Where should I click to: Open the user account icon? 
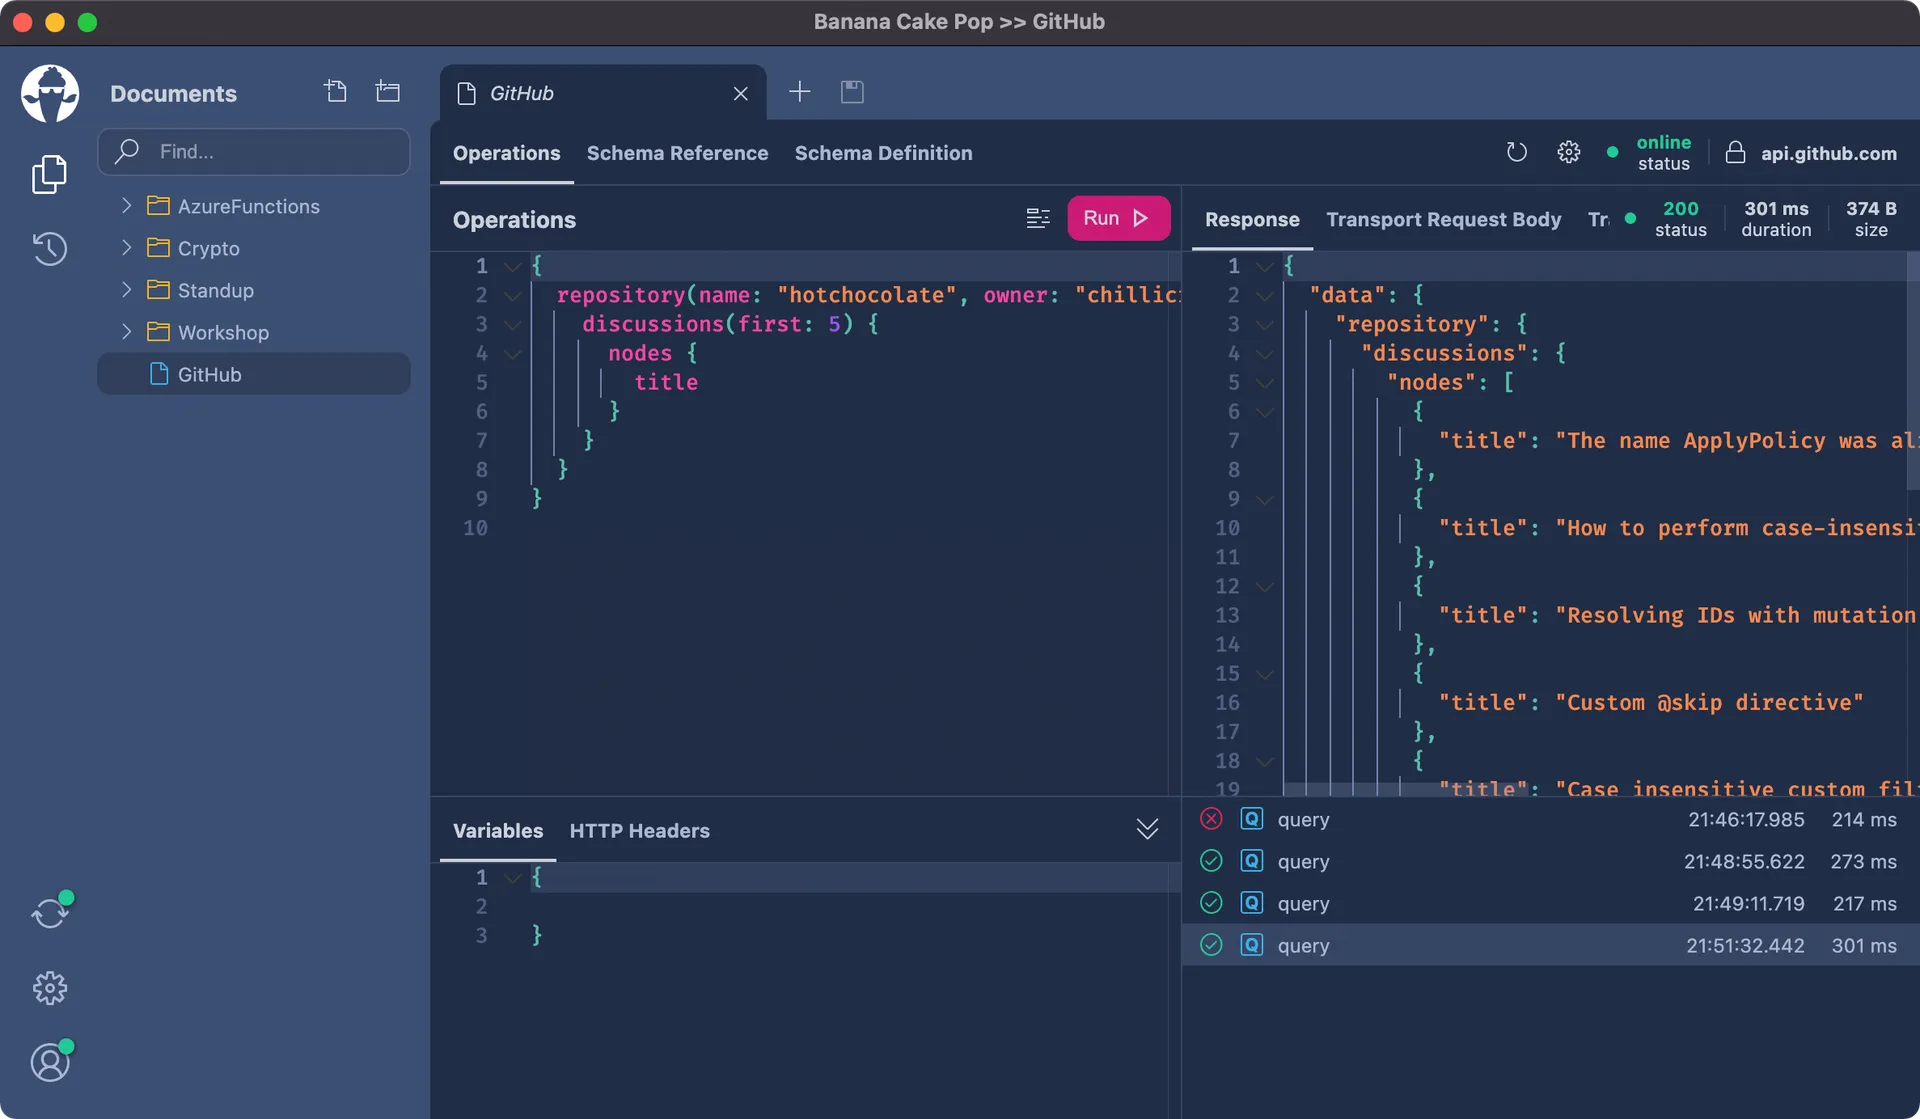click(50, 1061)
